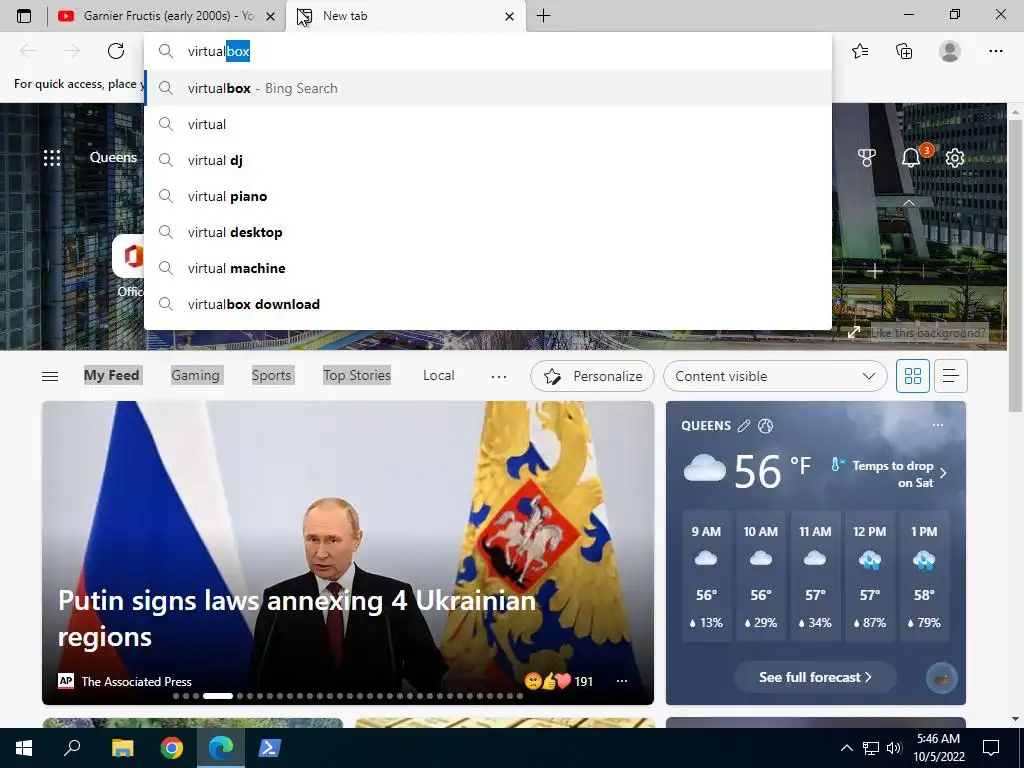Open the Windows notification center

point(991,748)
